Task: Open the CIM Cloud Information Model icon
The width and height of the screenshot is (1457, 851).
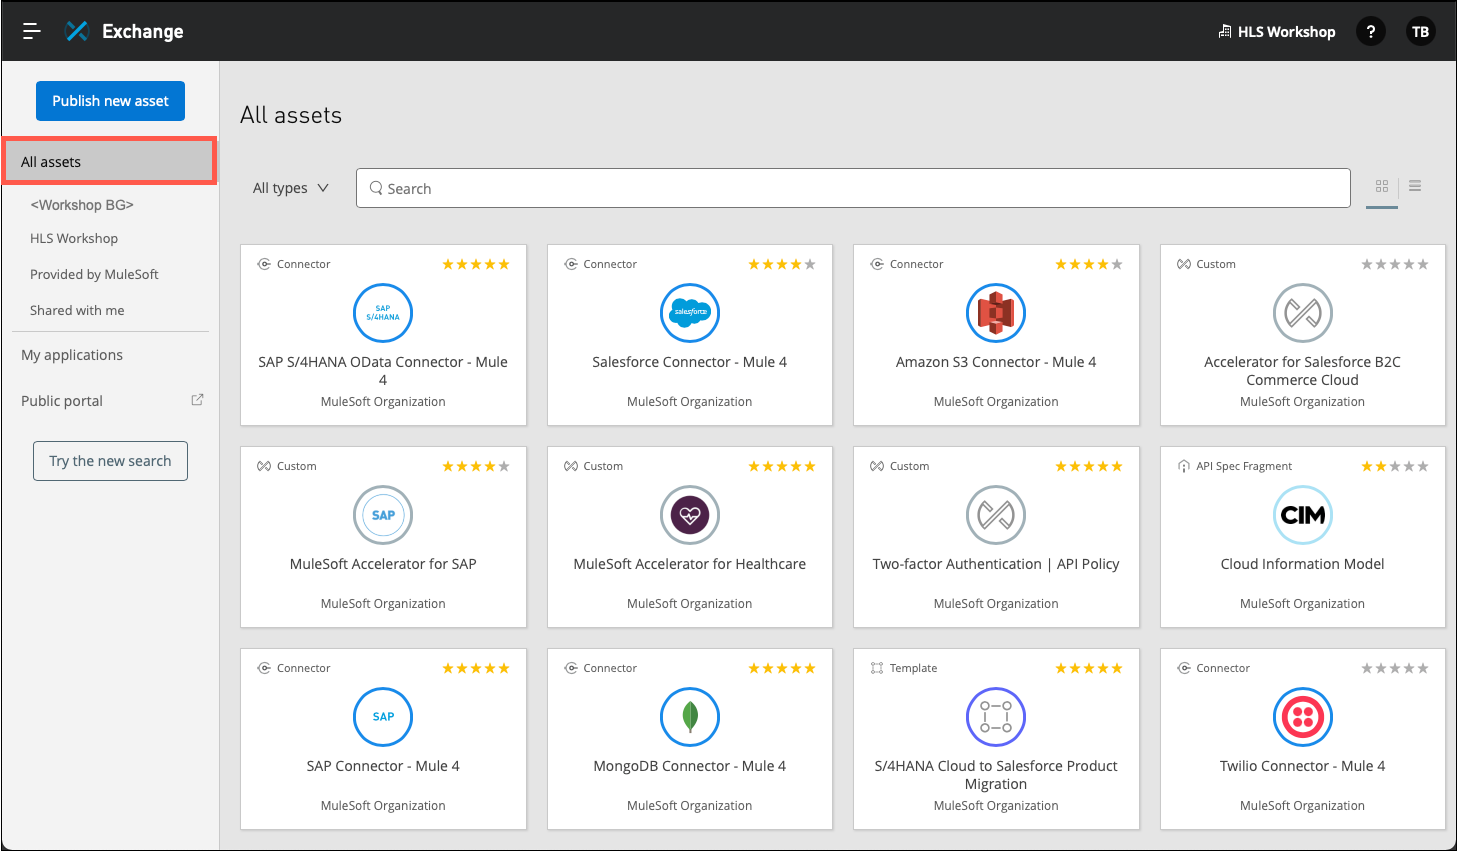Action: tap(1303, 515)
